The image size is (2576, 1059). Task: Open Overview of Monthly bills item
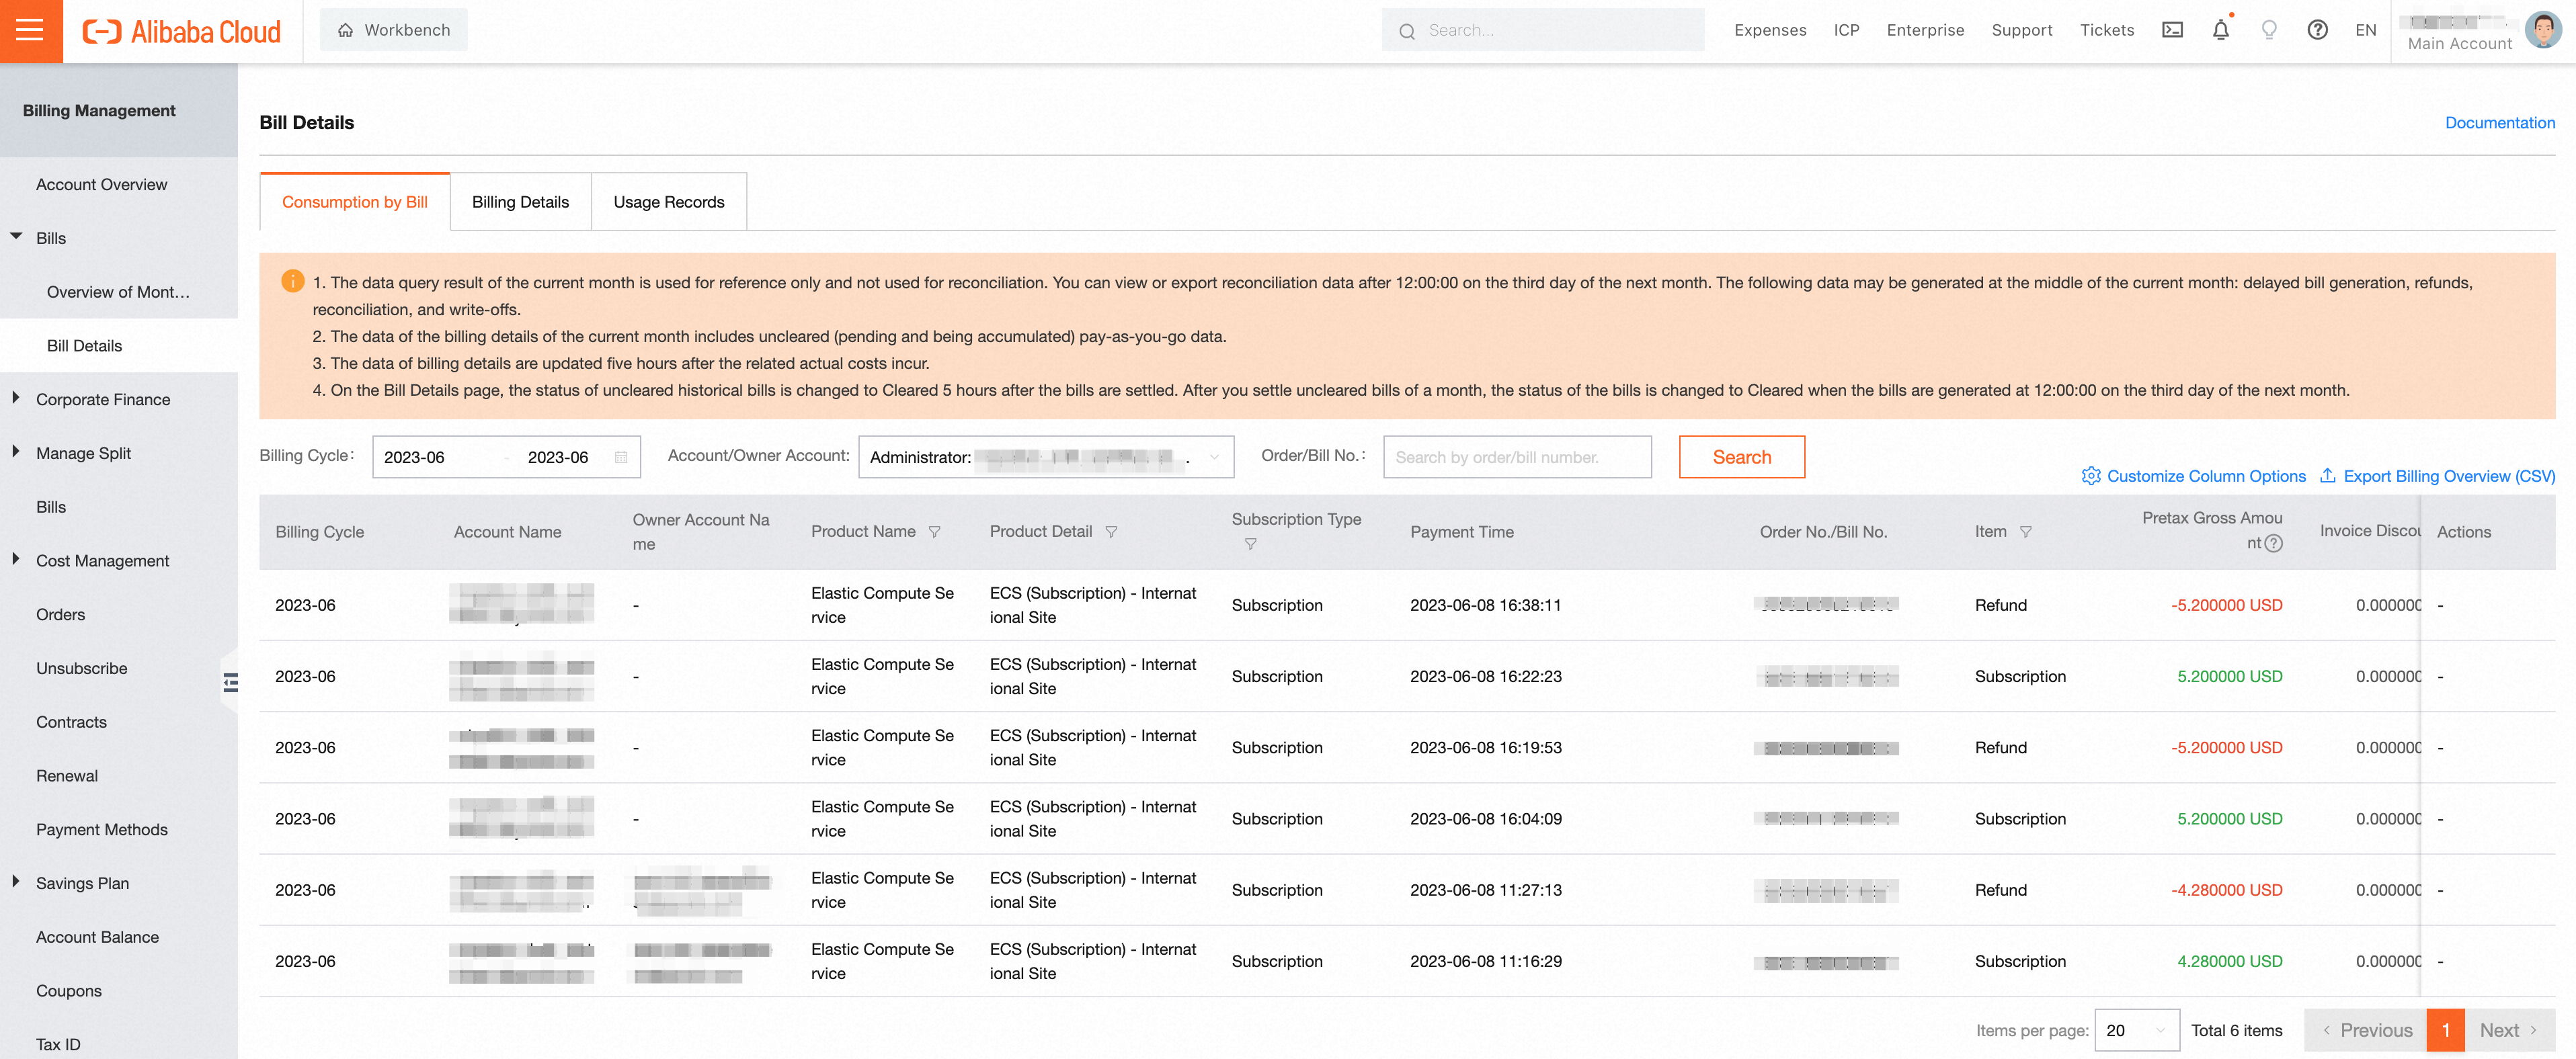tap(119, 292)
